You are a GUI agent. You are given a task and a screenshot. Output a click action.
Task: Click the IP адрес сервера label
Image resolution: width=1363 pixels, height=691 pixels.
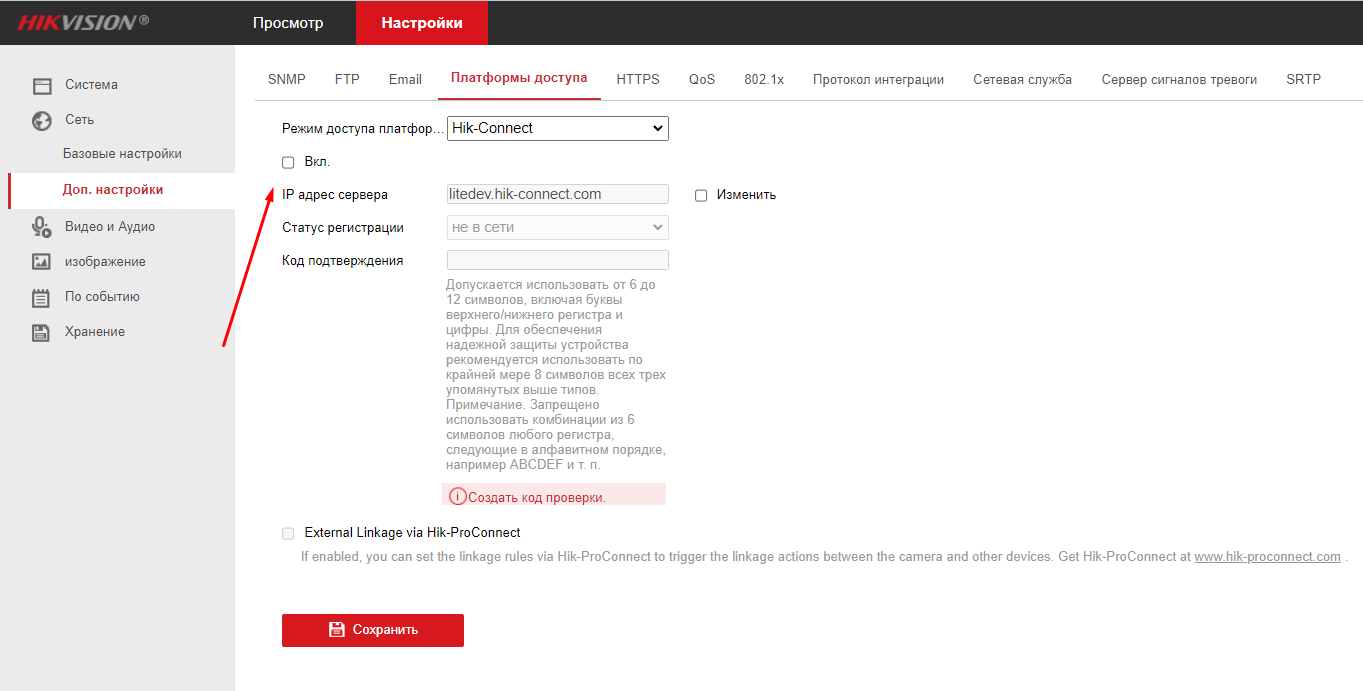coord(335,195)
